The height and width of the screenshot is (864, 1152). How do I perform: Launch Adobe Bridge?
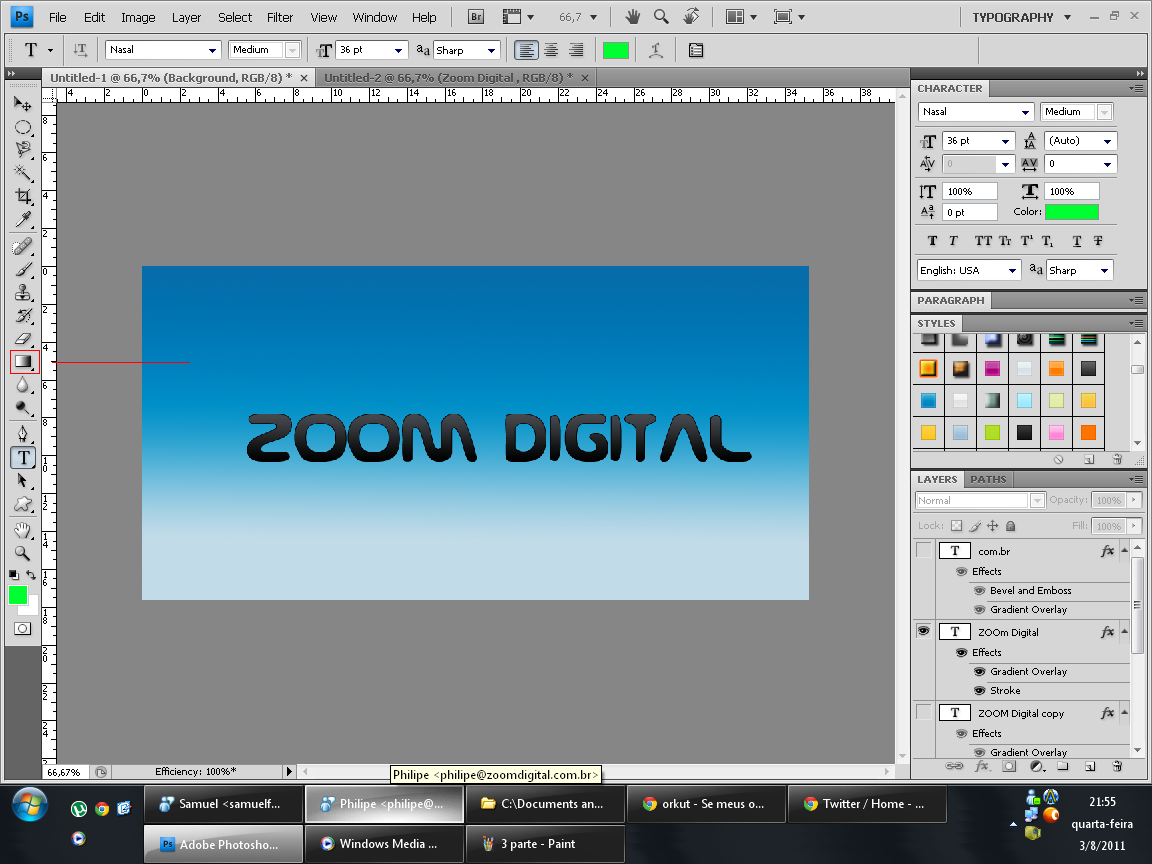pyautogui.click(x=476, y=17)
